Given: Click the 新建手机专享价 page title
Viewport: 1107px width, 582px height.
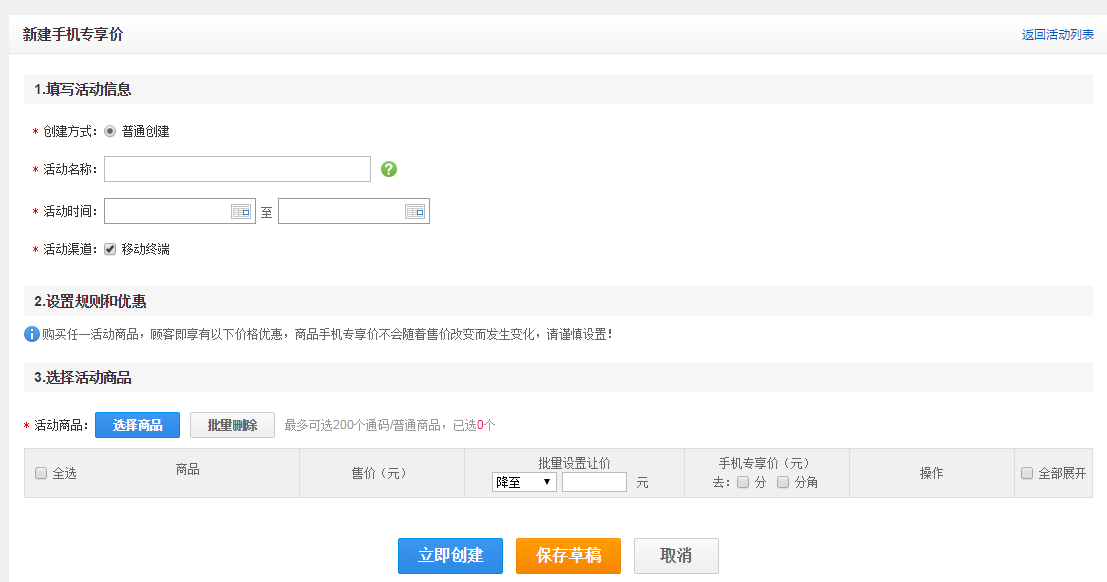Looking at the screenshot, I should click(73, 35).
